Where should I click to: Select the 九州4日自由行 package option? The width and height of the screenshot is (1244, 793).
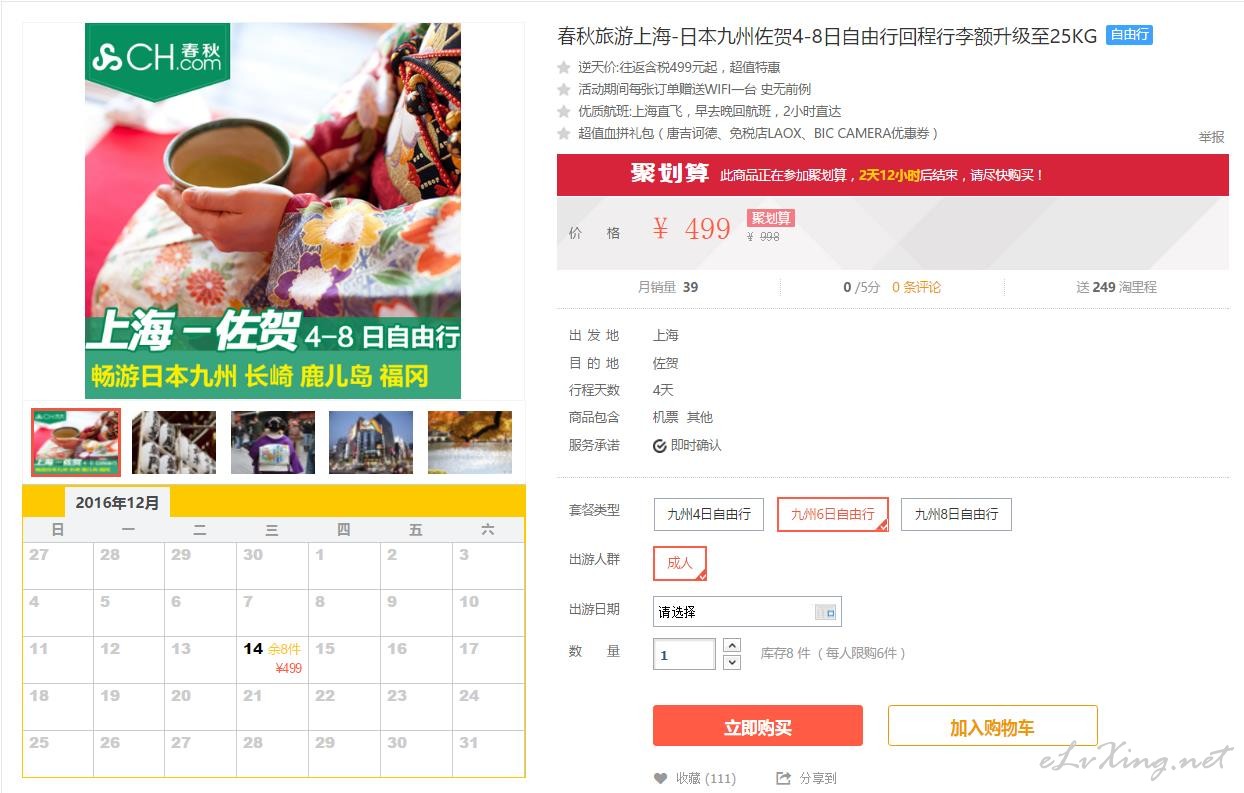click(709, 514)
